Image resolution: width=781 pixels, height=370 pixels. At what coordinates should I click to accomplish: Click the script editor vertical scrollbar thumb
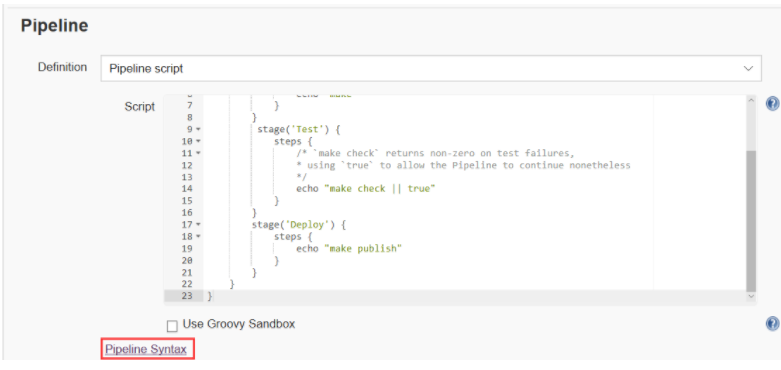[x=751, y=221]
